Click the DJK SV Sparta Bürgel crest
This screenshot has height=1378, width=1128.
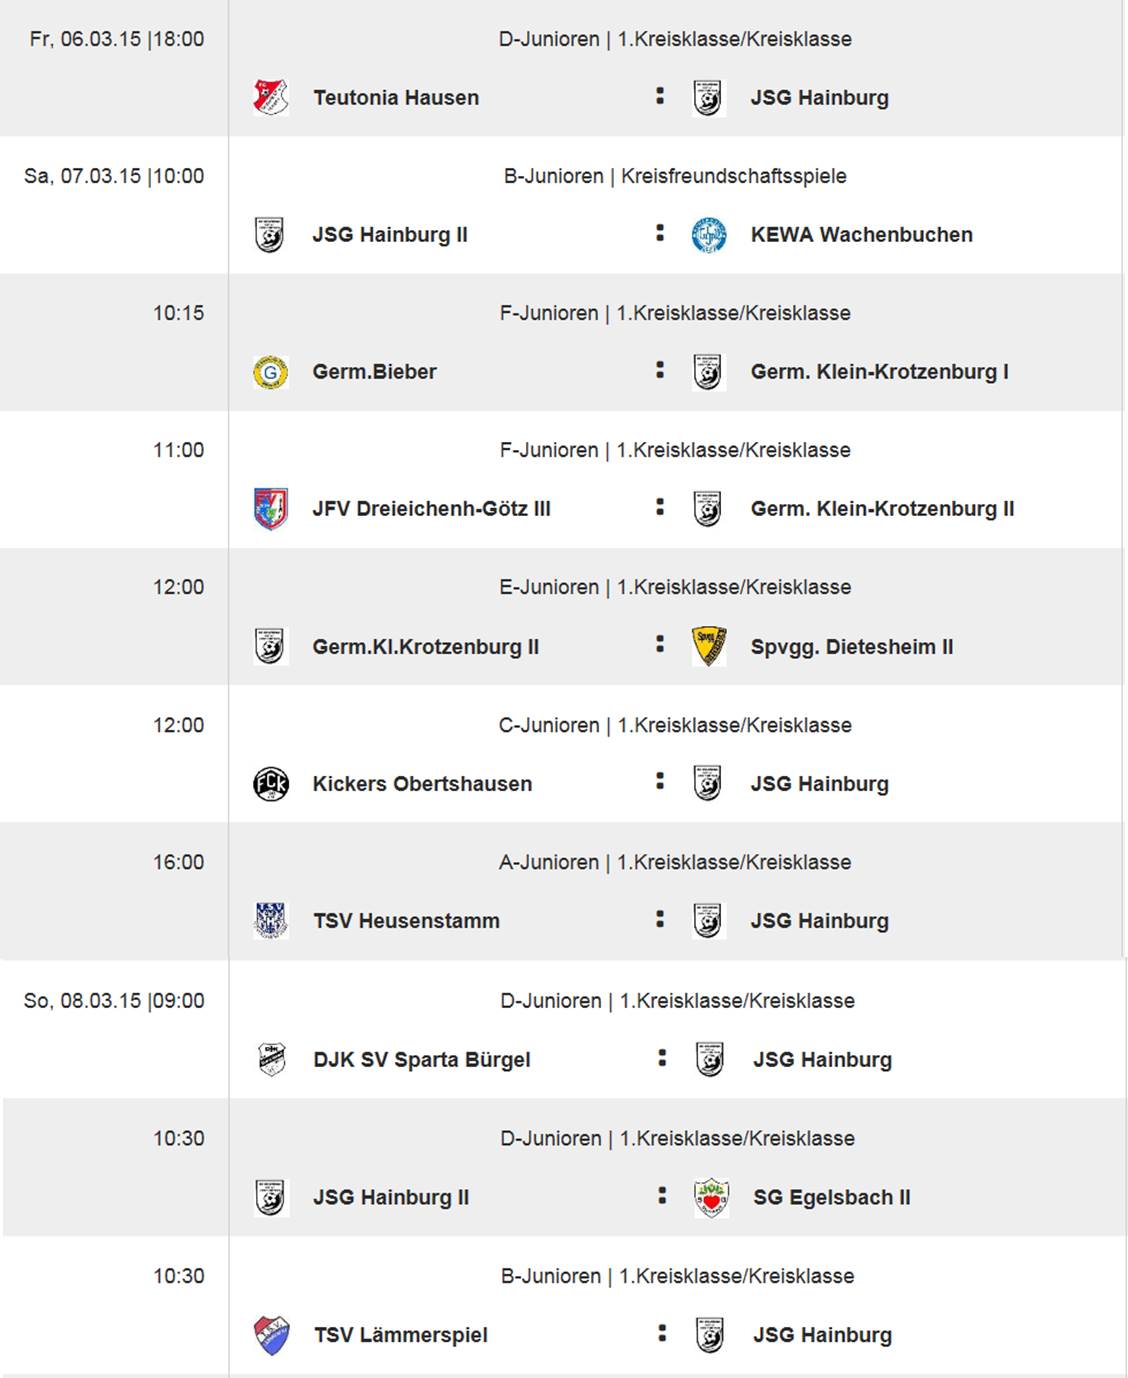[x=270, y=1059]
